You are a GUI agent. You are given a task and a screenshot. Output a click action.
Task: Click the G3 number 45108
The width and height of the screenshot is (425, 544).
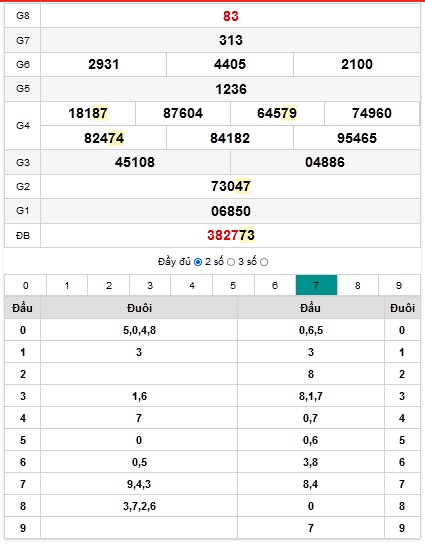[x=135, y=162]
